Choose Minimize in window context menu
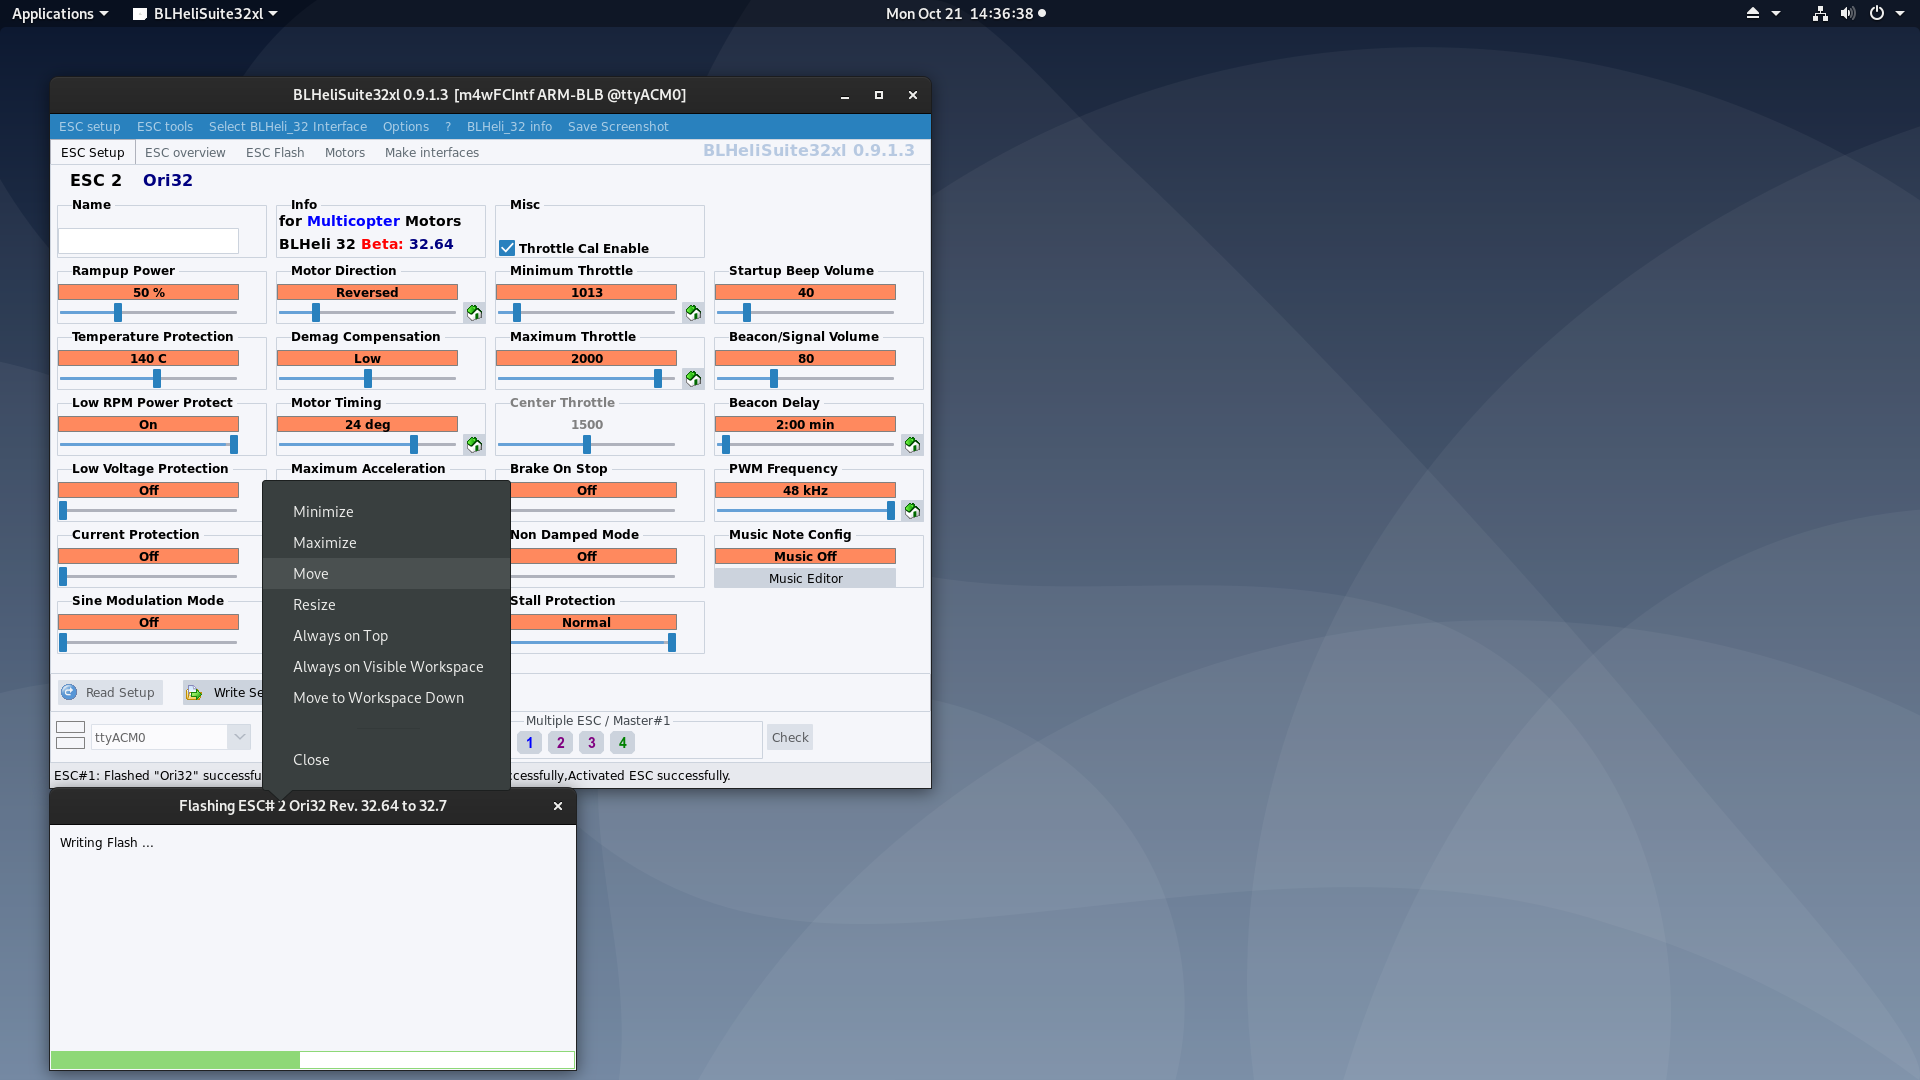The height and width of the screenshot is (1080, 1920). 386,511
